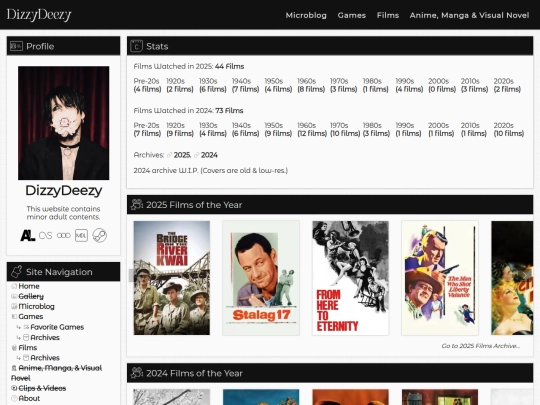Click the 2024 row '1960s (12 films)' stat
Image resolution: width=540 pixels, height=405 pixels.
click(x=312, y=129)
